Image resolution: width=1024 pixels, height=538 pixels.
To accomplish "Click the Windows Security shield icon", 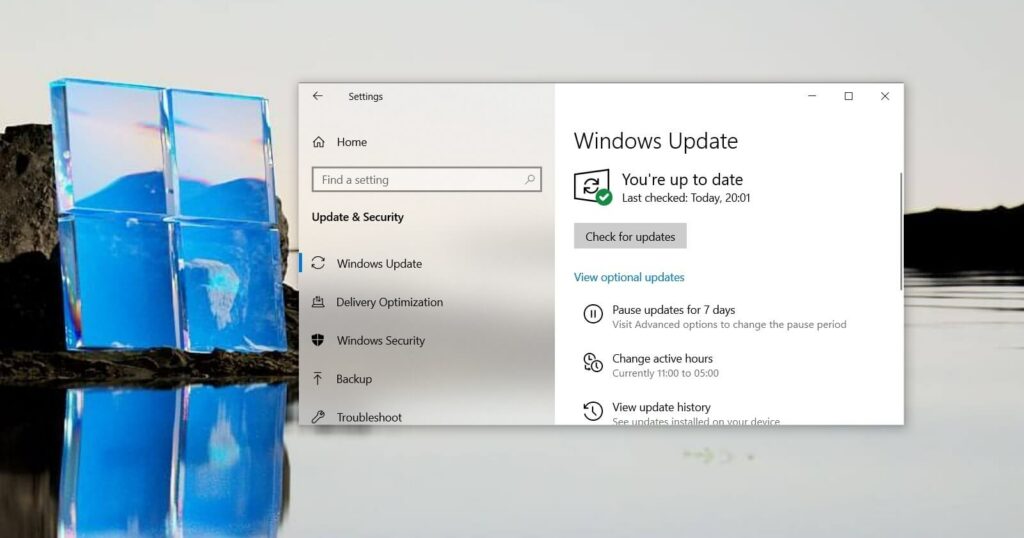I will 318,340.
